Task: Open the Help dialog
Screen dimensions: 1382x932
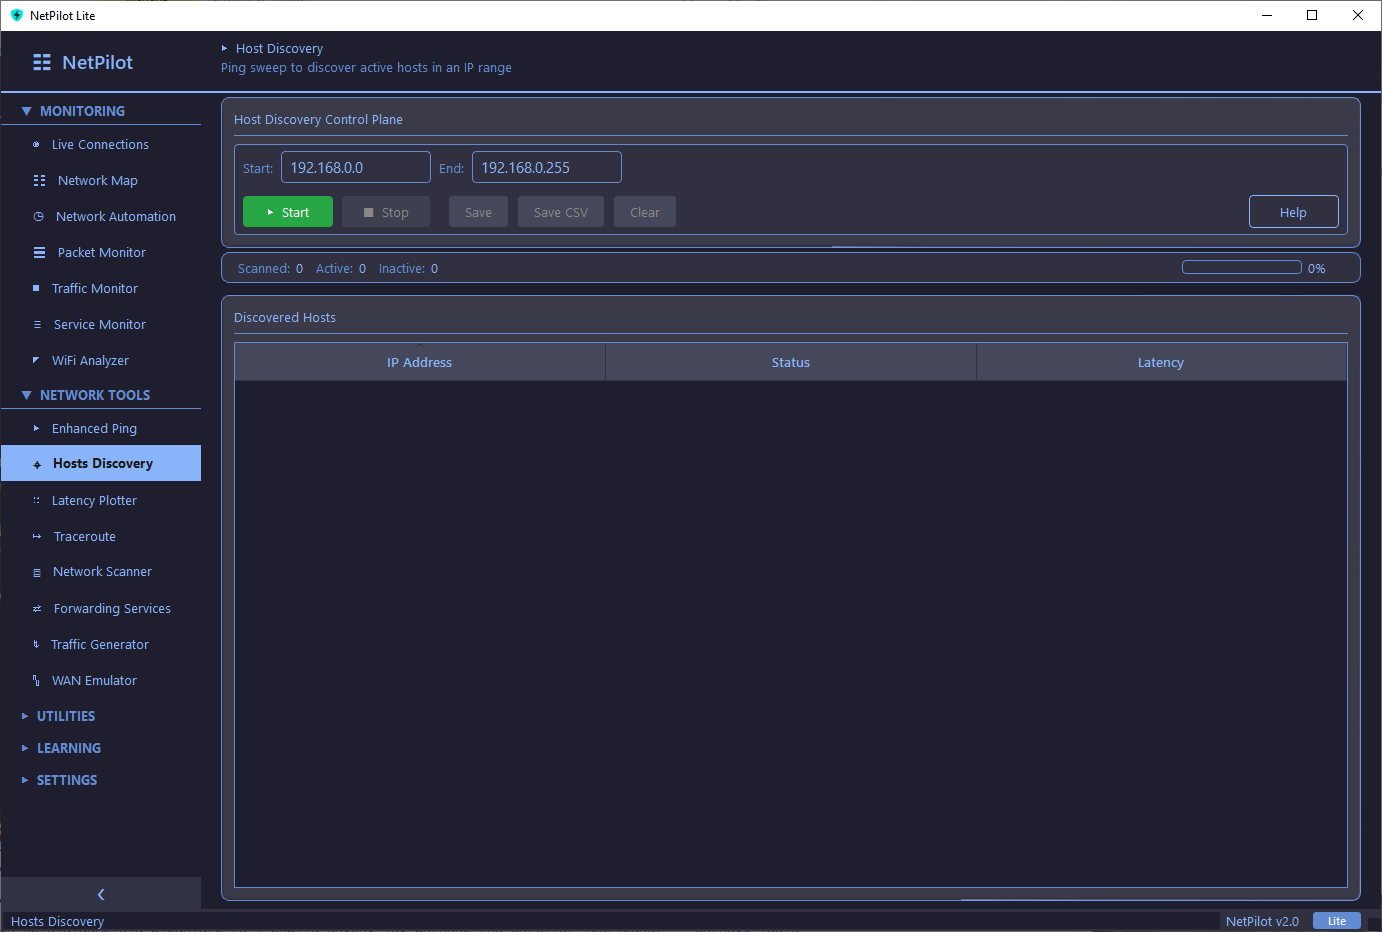Action: point(1293,211)
